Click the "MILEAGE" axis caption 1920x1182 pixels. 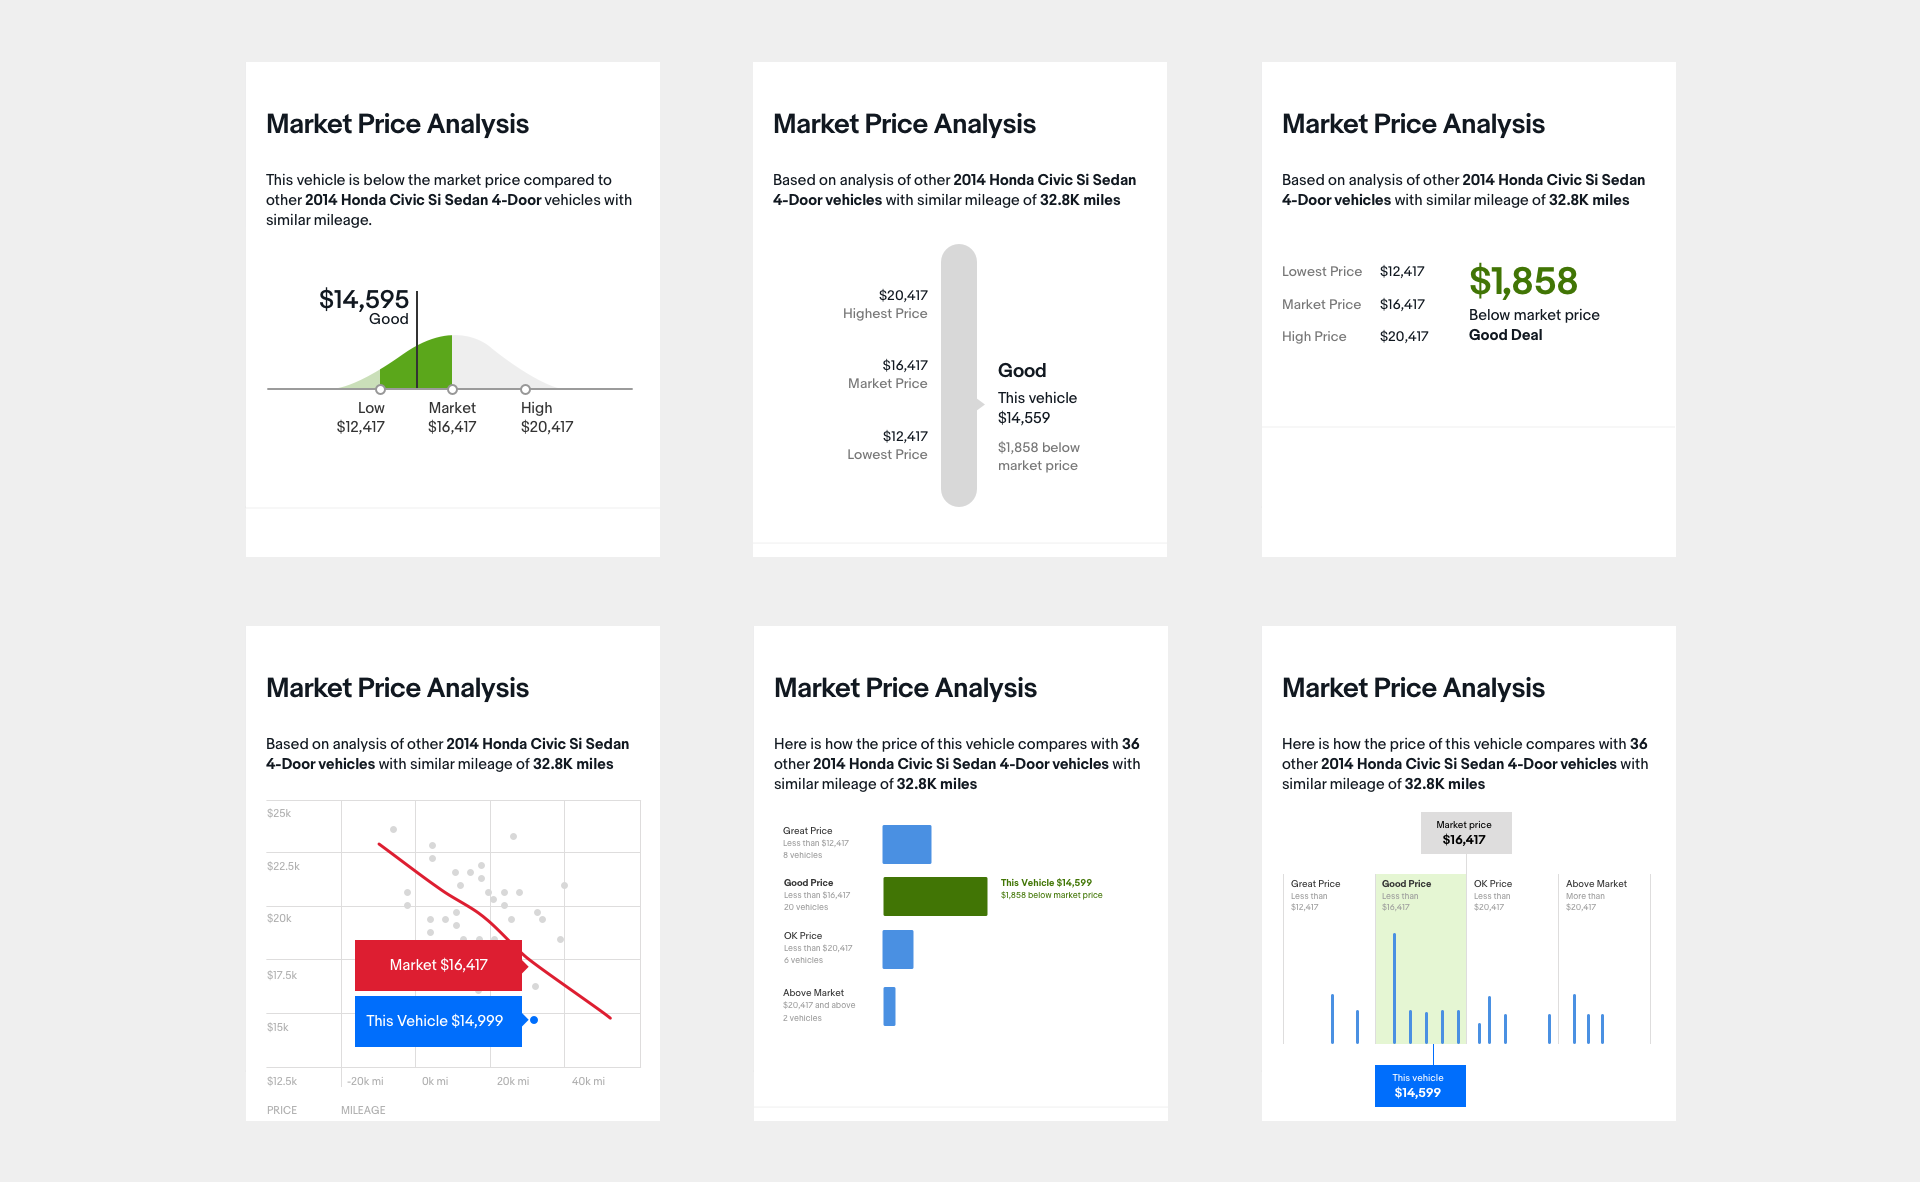363,1110
